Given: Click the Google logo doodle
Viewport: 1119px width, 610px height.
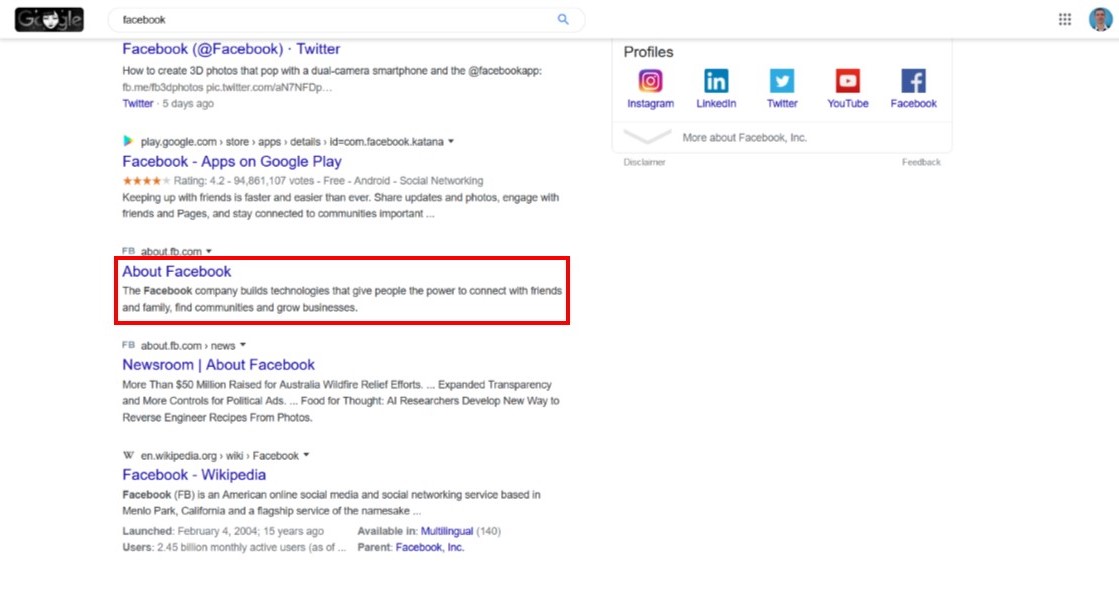Looking at the screenshot, I should pyautogui.click(x=49, y=19).
